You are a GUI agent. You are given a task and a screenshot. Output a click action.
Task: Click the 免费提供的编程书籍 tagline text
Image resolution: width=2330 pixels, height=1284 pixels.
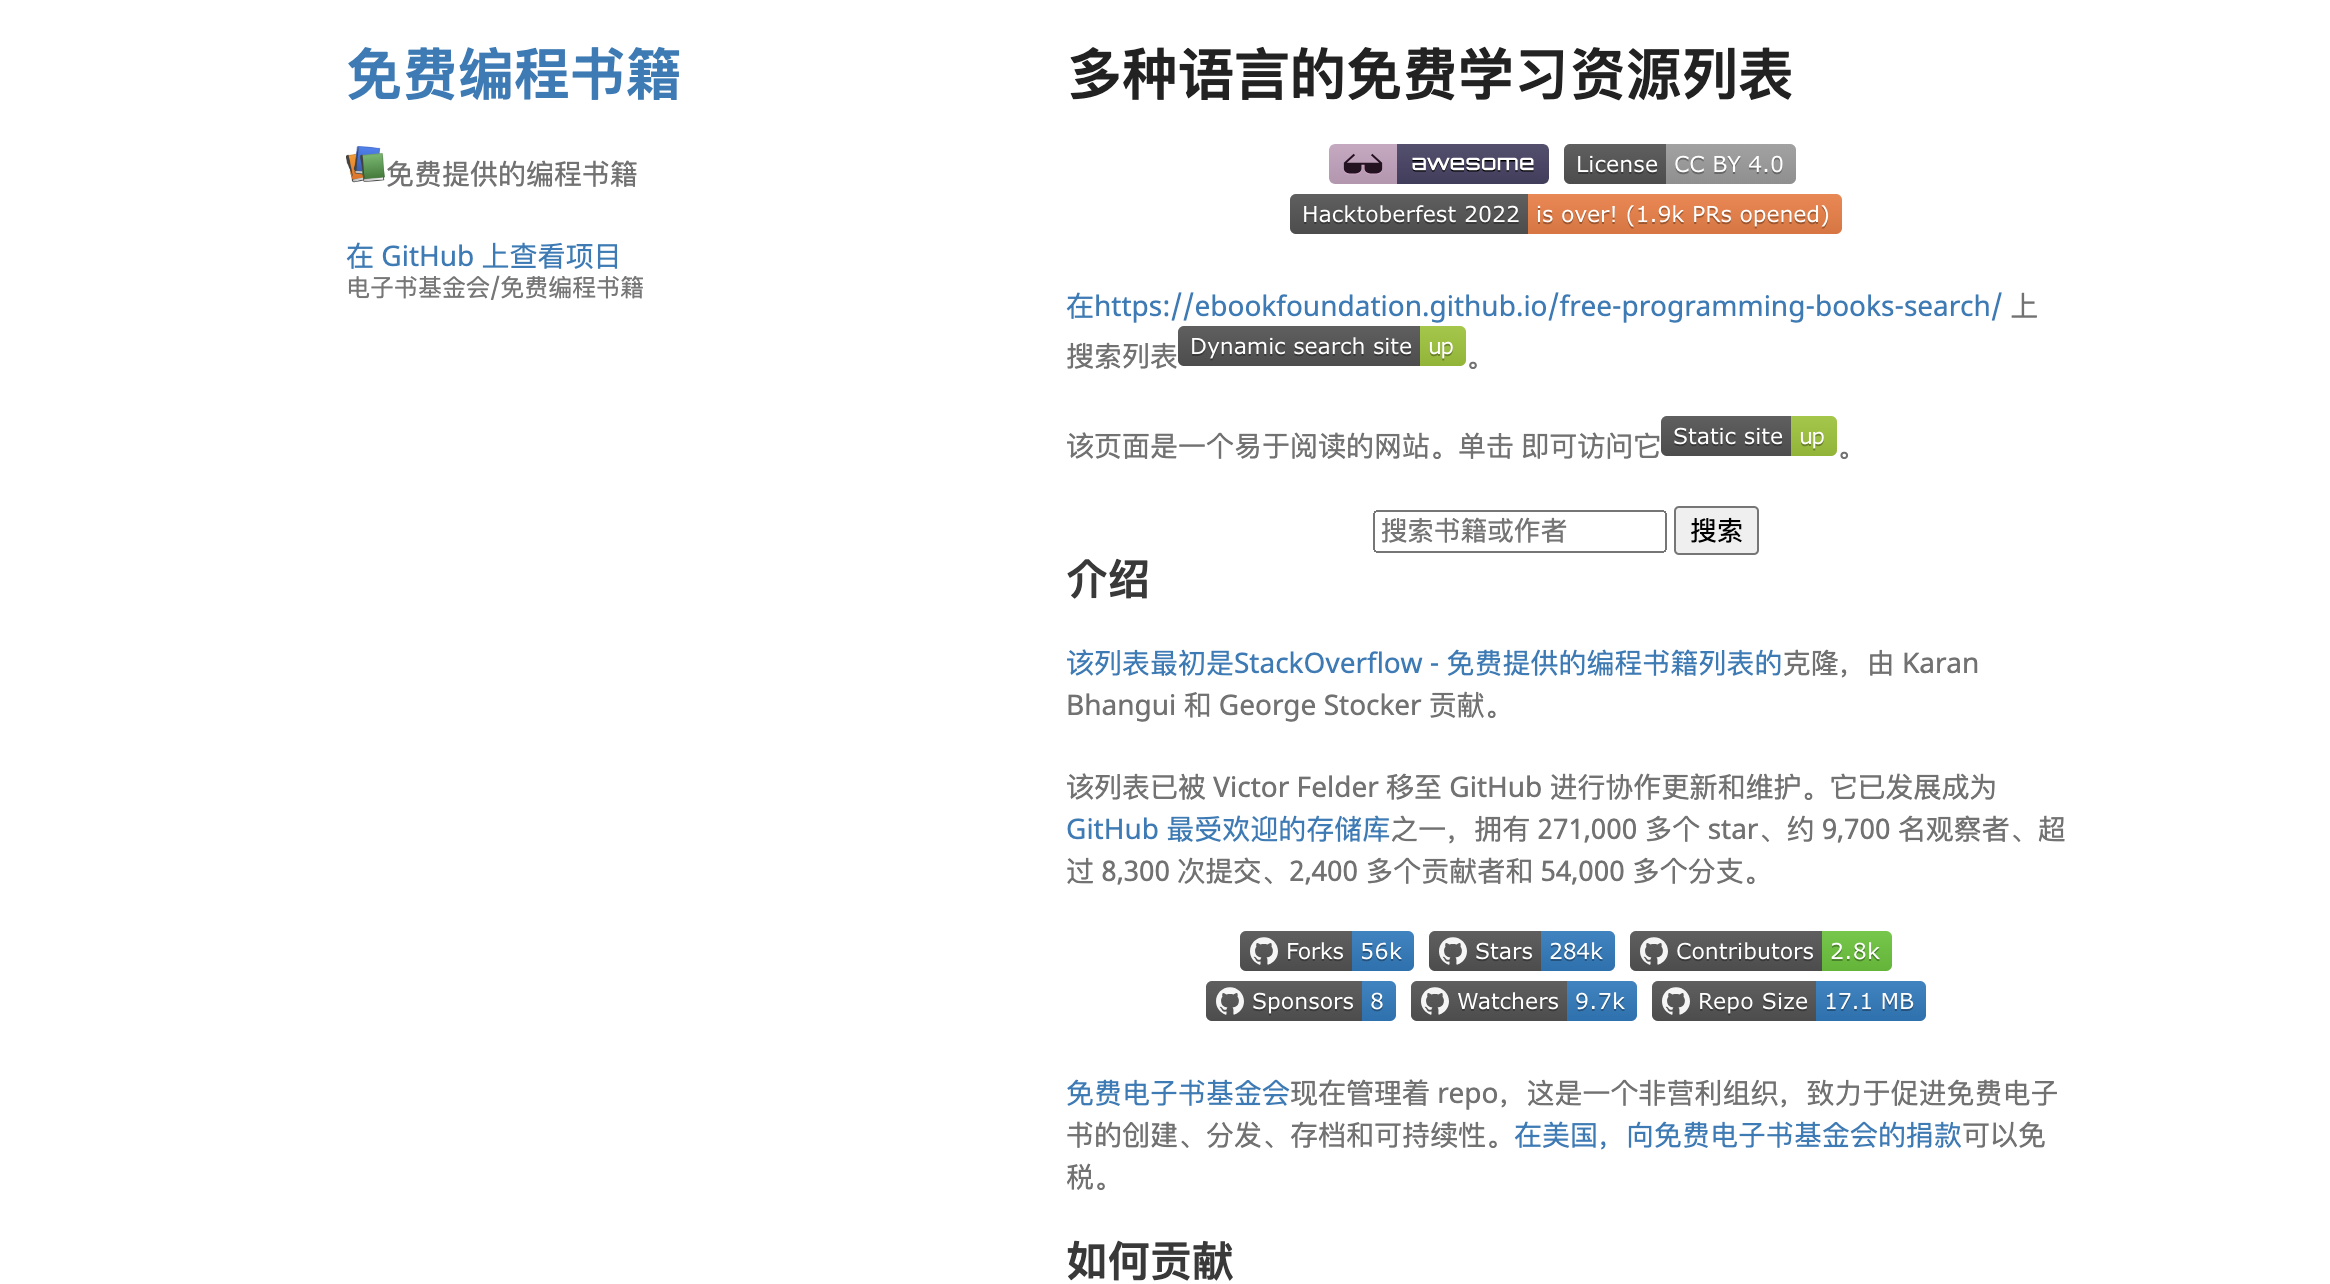(512, 174)
